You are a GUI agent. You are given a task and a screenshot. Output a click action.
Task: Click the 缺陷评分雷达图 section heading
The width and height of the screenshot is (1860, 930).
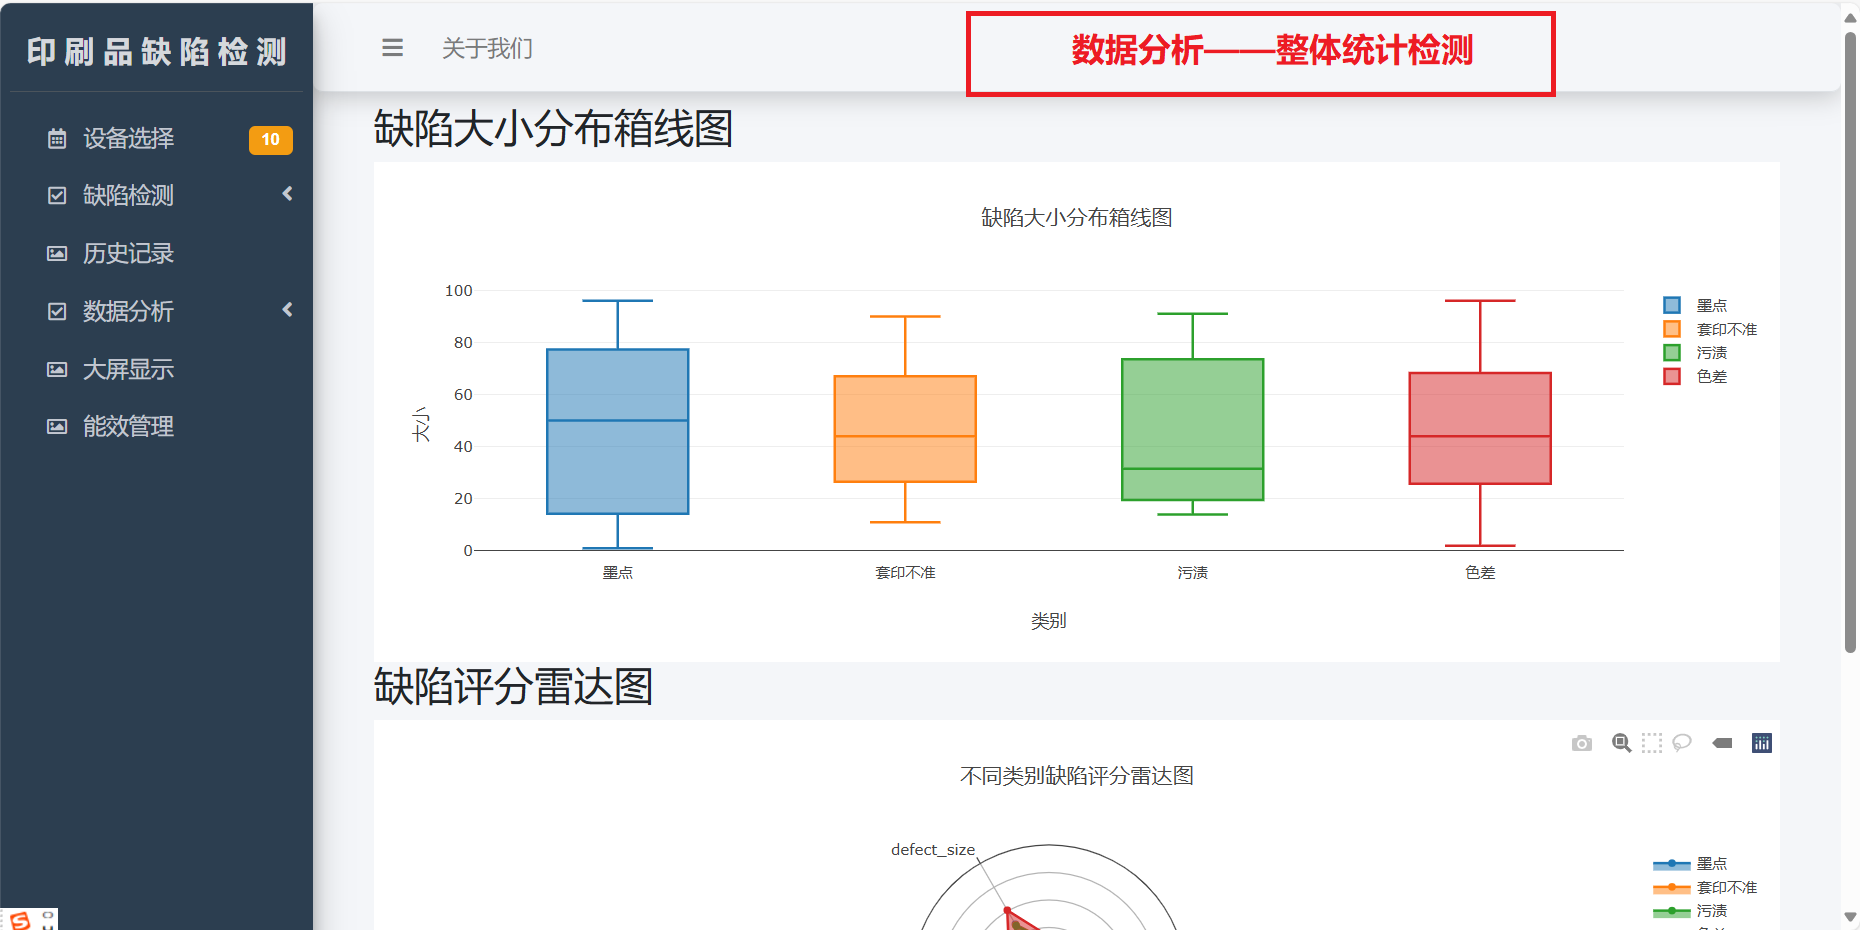click(513, 687)
